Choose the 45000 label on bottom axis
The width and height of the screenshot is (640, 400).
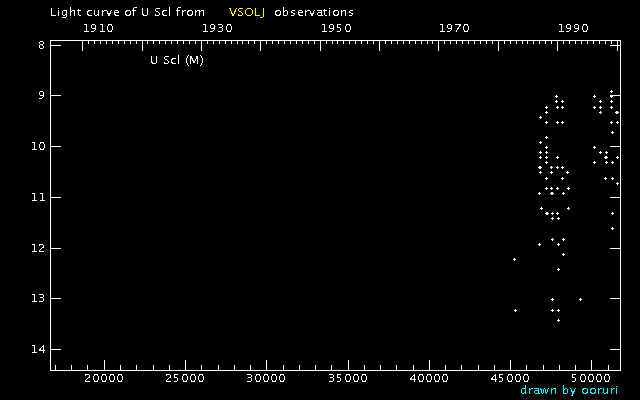[510, 379]
